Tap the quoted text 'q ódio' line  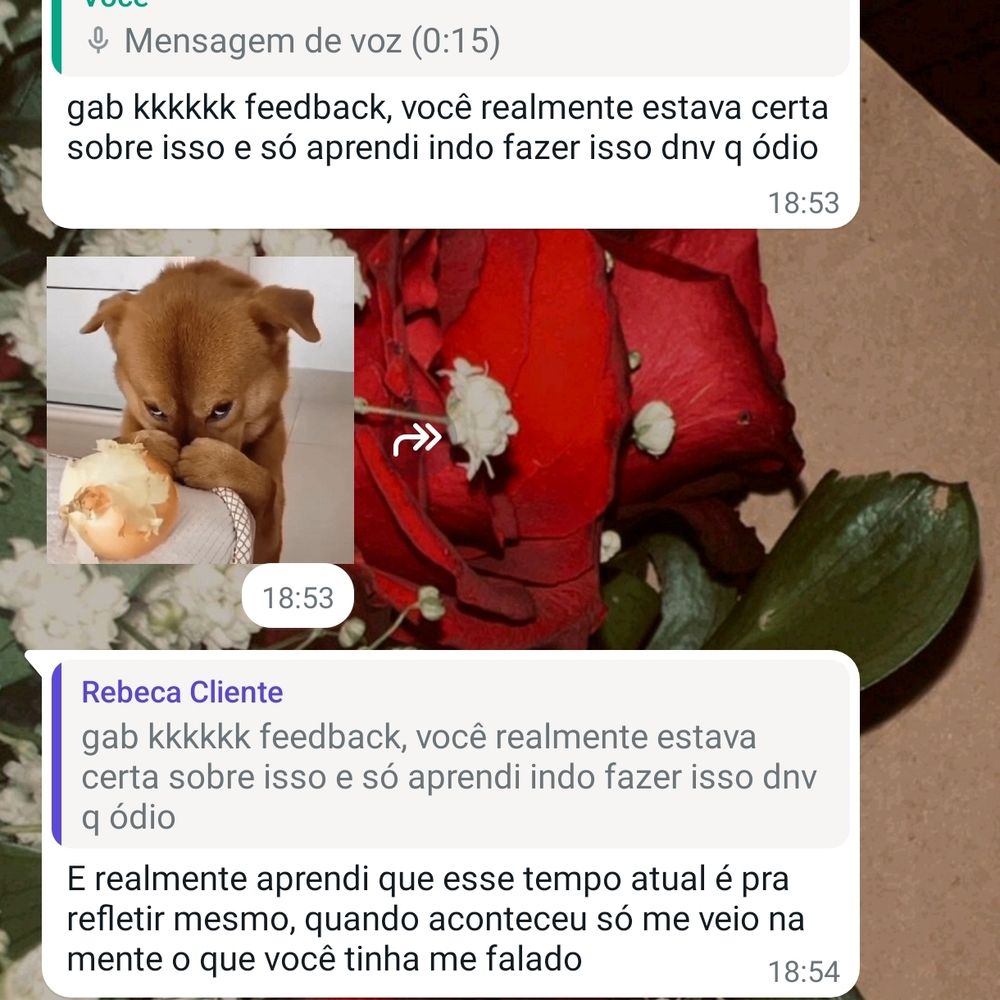(128, 818)
